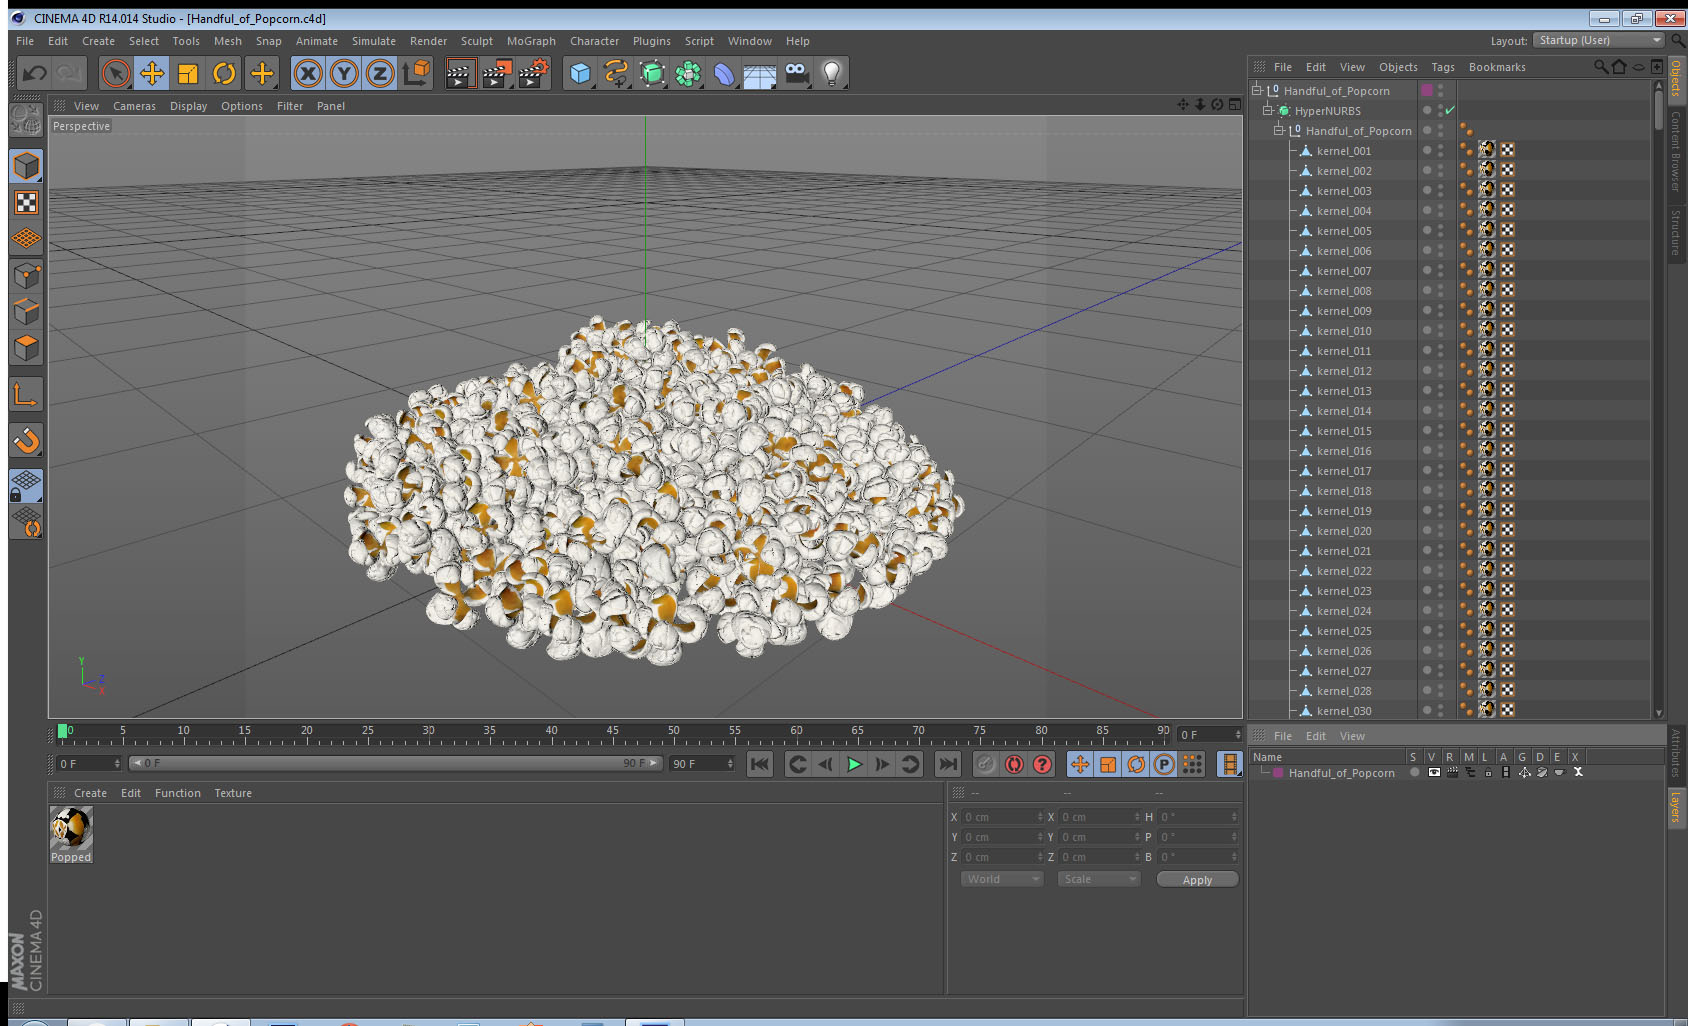Viewport: 1688px width, 1026px height.
Task: Render the active view
Action: click(460, 73)
